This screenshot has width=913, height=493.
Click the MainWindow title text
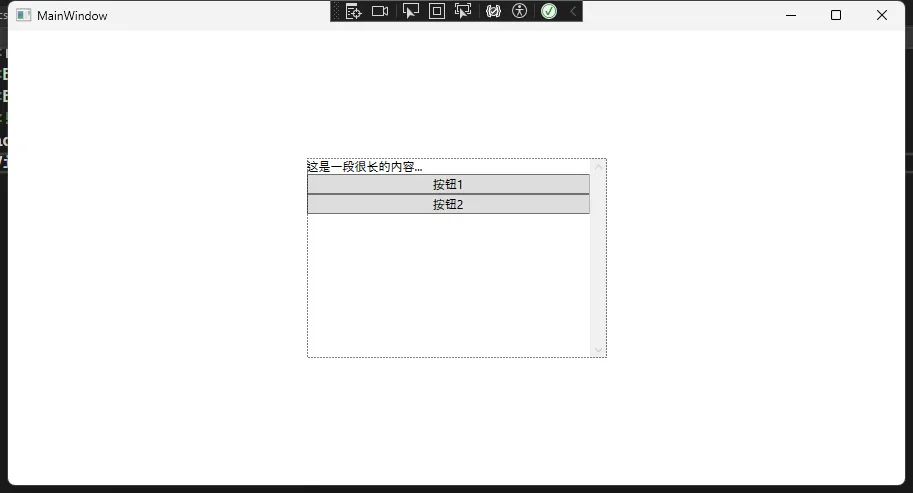[72, 16]
